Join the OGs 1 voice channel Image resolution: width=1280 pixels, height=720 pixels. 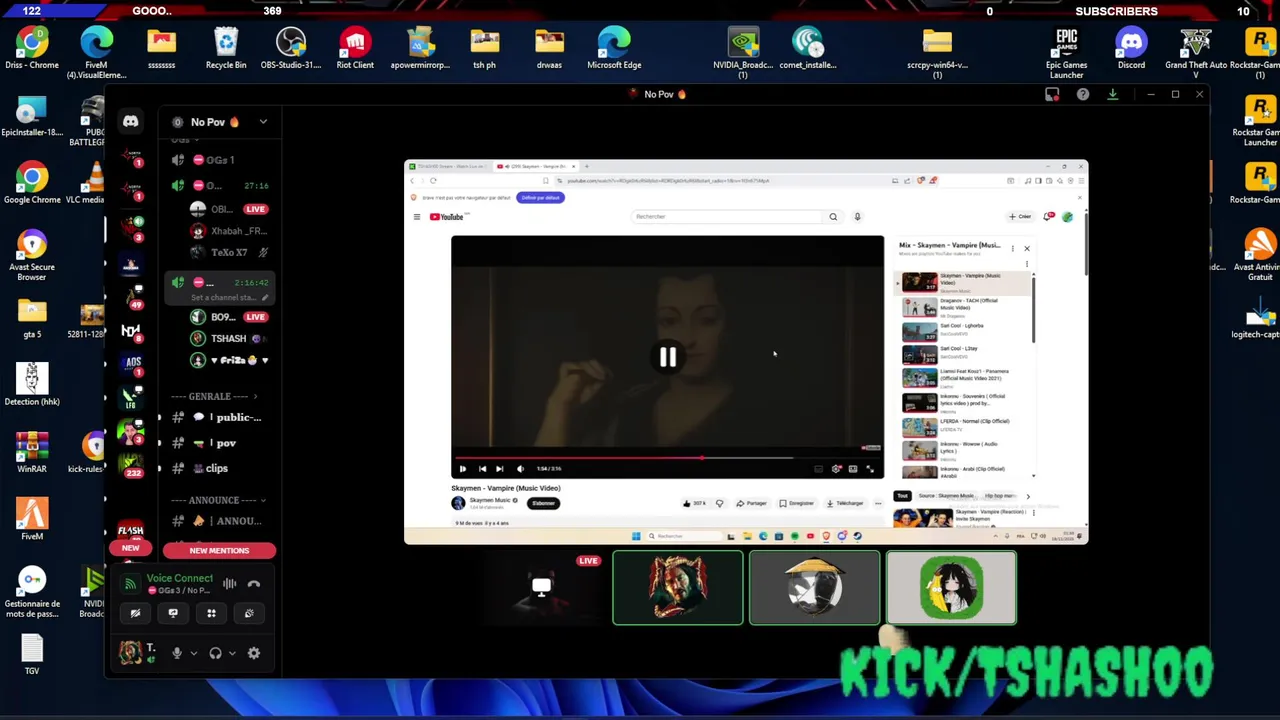tap(218, 160)
